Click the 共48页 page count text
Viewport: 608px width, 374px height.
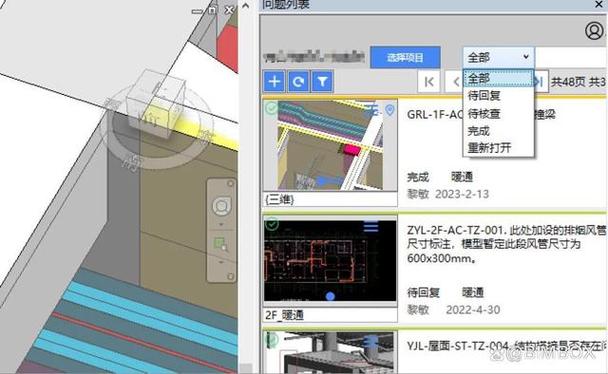pos(568,82)
